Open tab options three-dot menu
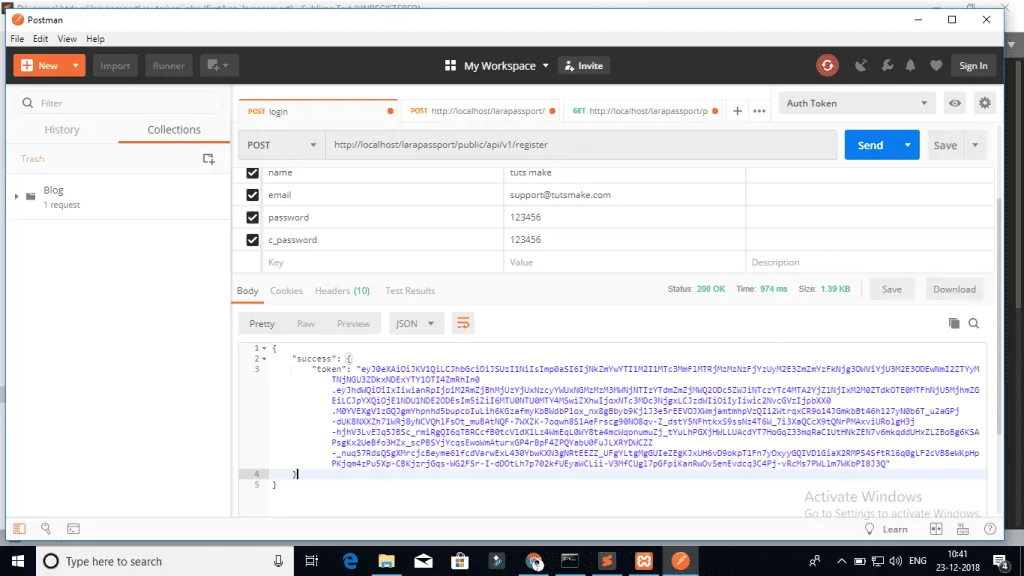 pos(759,111)
